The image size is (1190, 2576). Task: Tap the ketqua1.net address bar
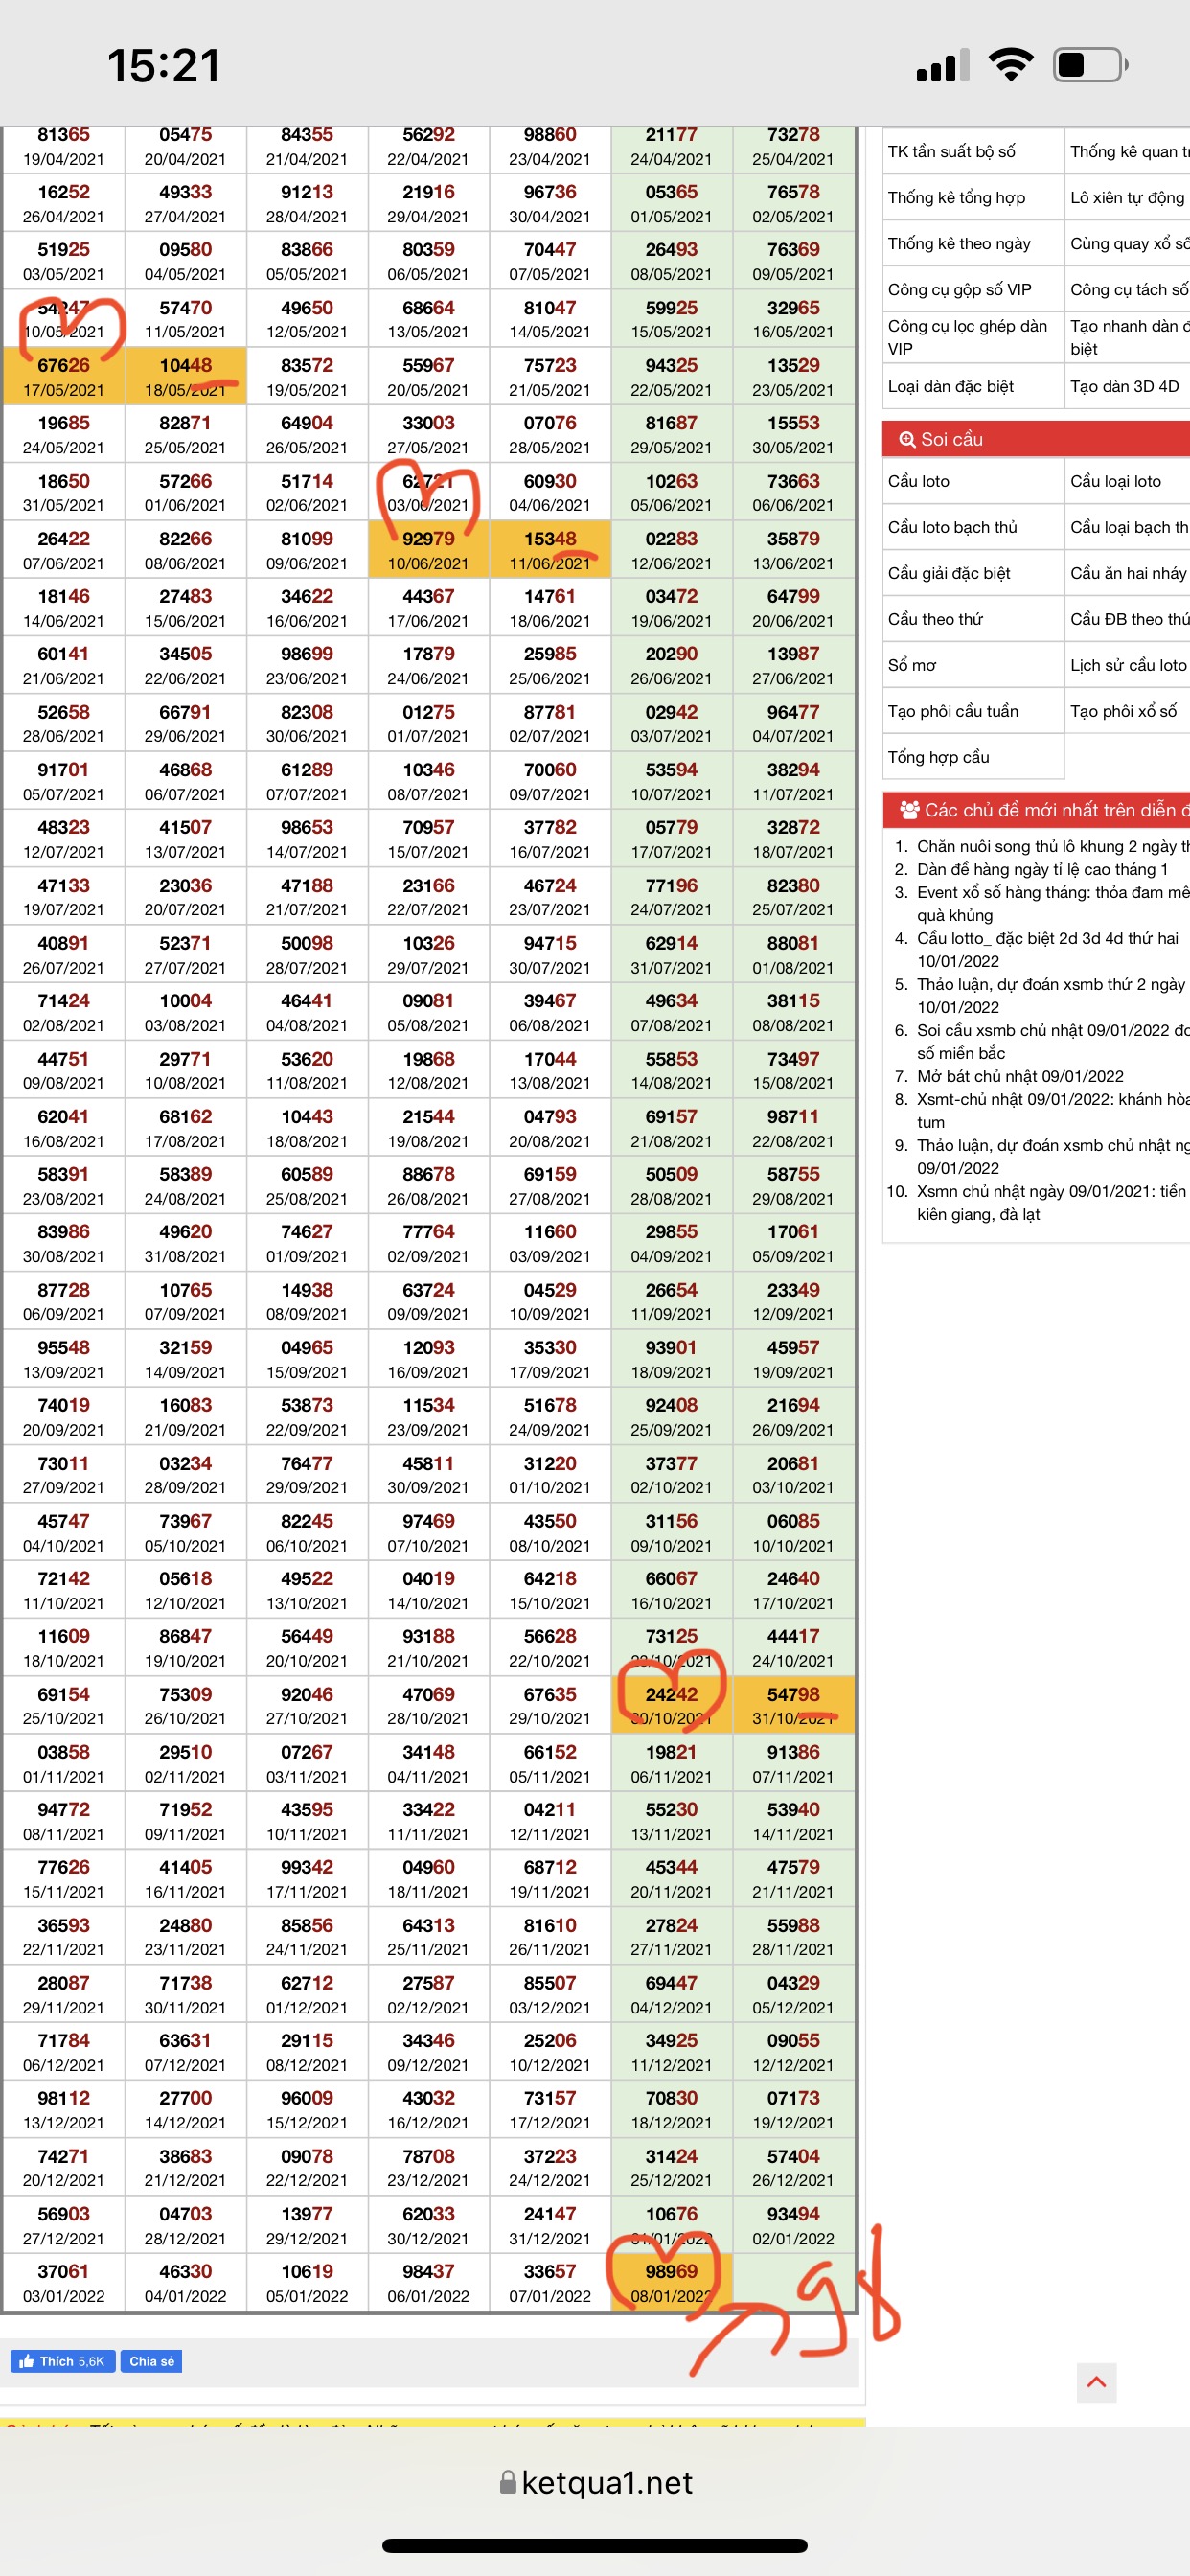(x=596, y=2482)
